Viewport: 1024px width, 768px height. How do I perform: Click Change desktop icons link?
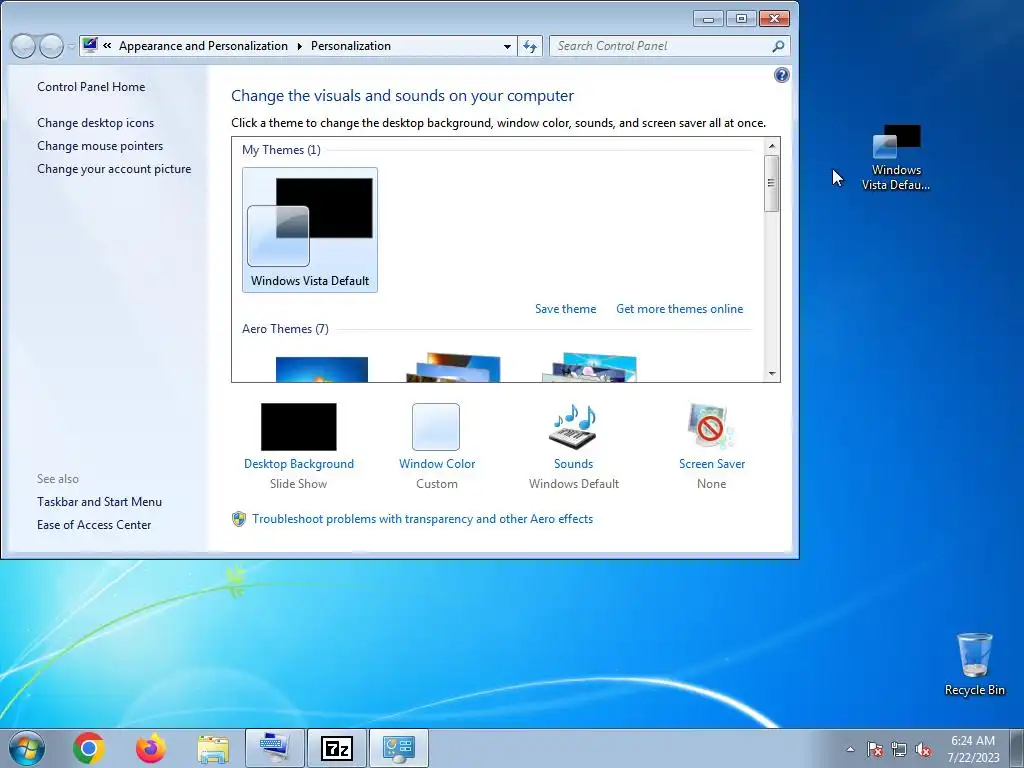click(x=95, y=123)
